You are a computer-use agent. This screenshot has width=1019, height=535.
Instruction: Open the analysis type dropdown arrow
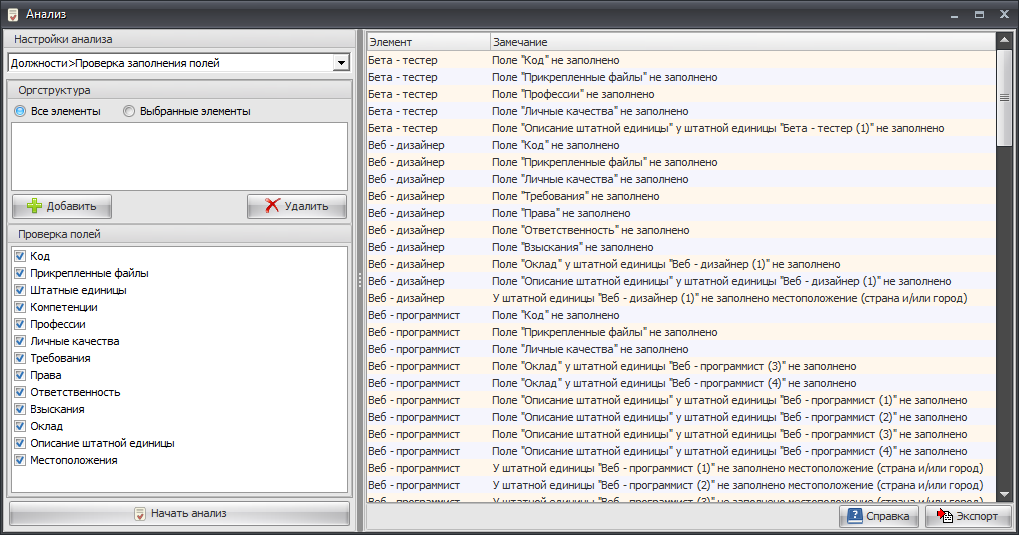tap(341, 63)
